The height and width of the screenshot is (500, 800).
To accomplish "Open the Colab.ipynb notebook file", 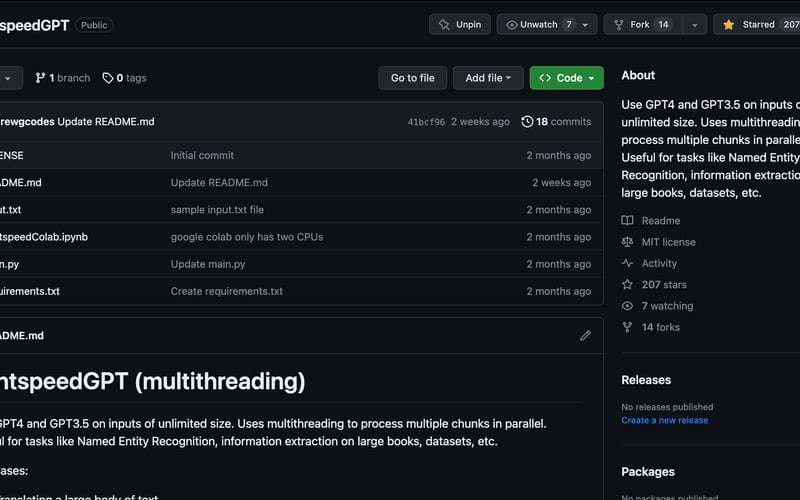I will [x=44, y=237].
